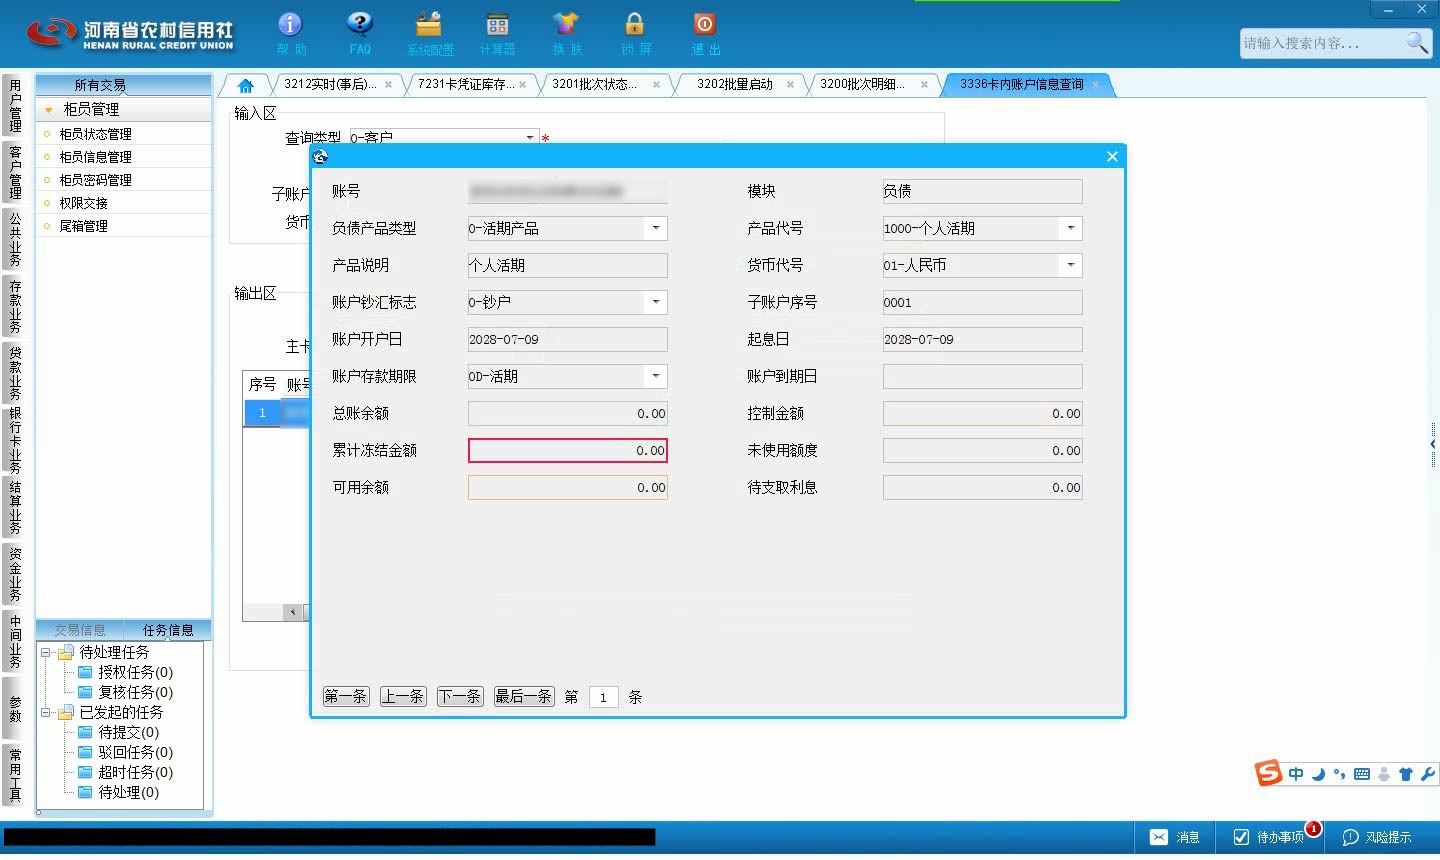Click the search magnifier icon
The width and height of the screenshot is (1440, 860).
[1417, 42]
